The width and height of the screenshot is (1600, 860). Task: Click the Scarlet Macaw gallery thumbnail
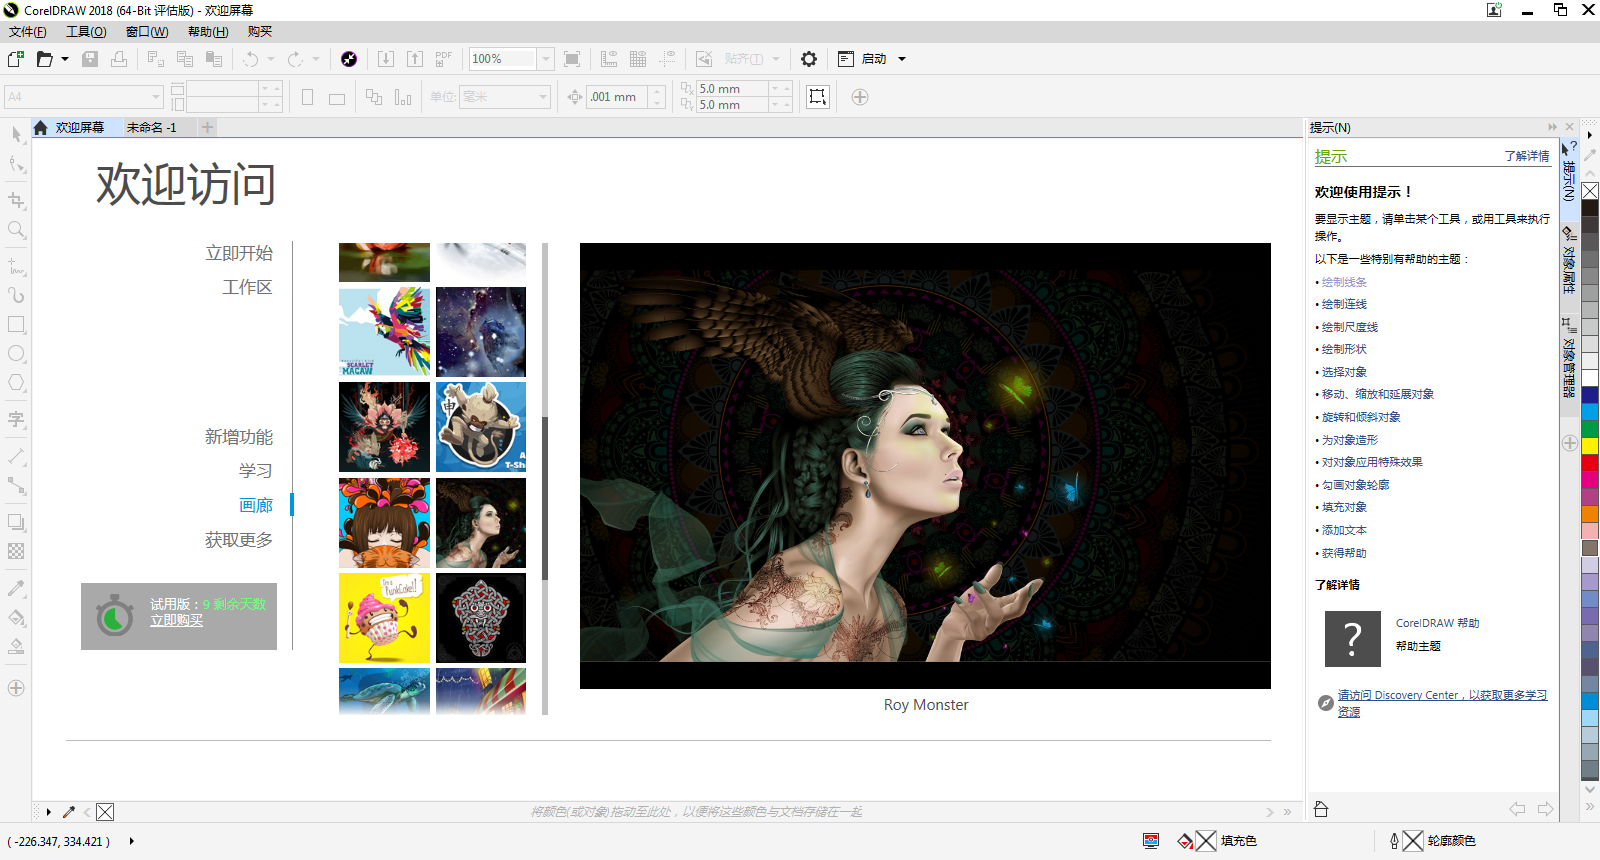[x=384, y=332]
